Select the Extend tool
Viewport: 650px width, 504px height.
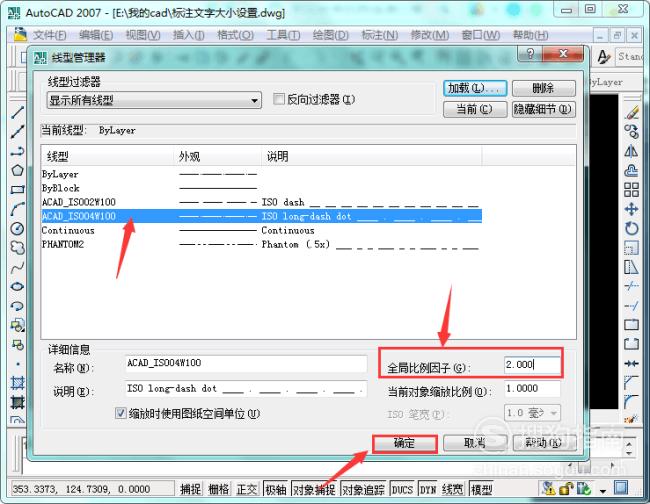(631, 306)
